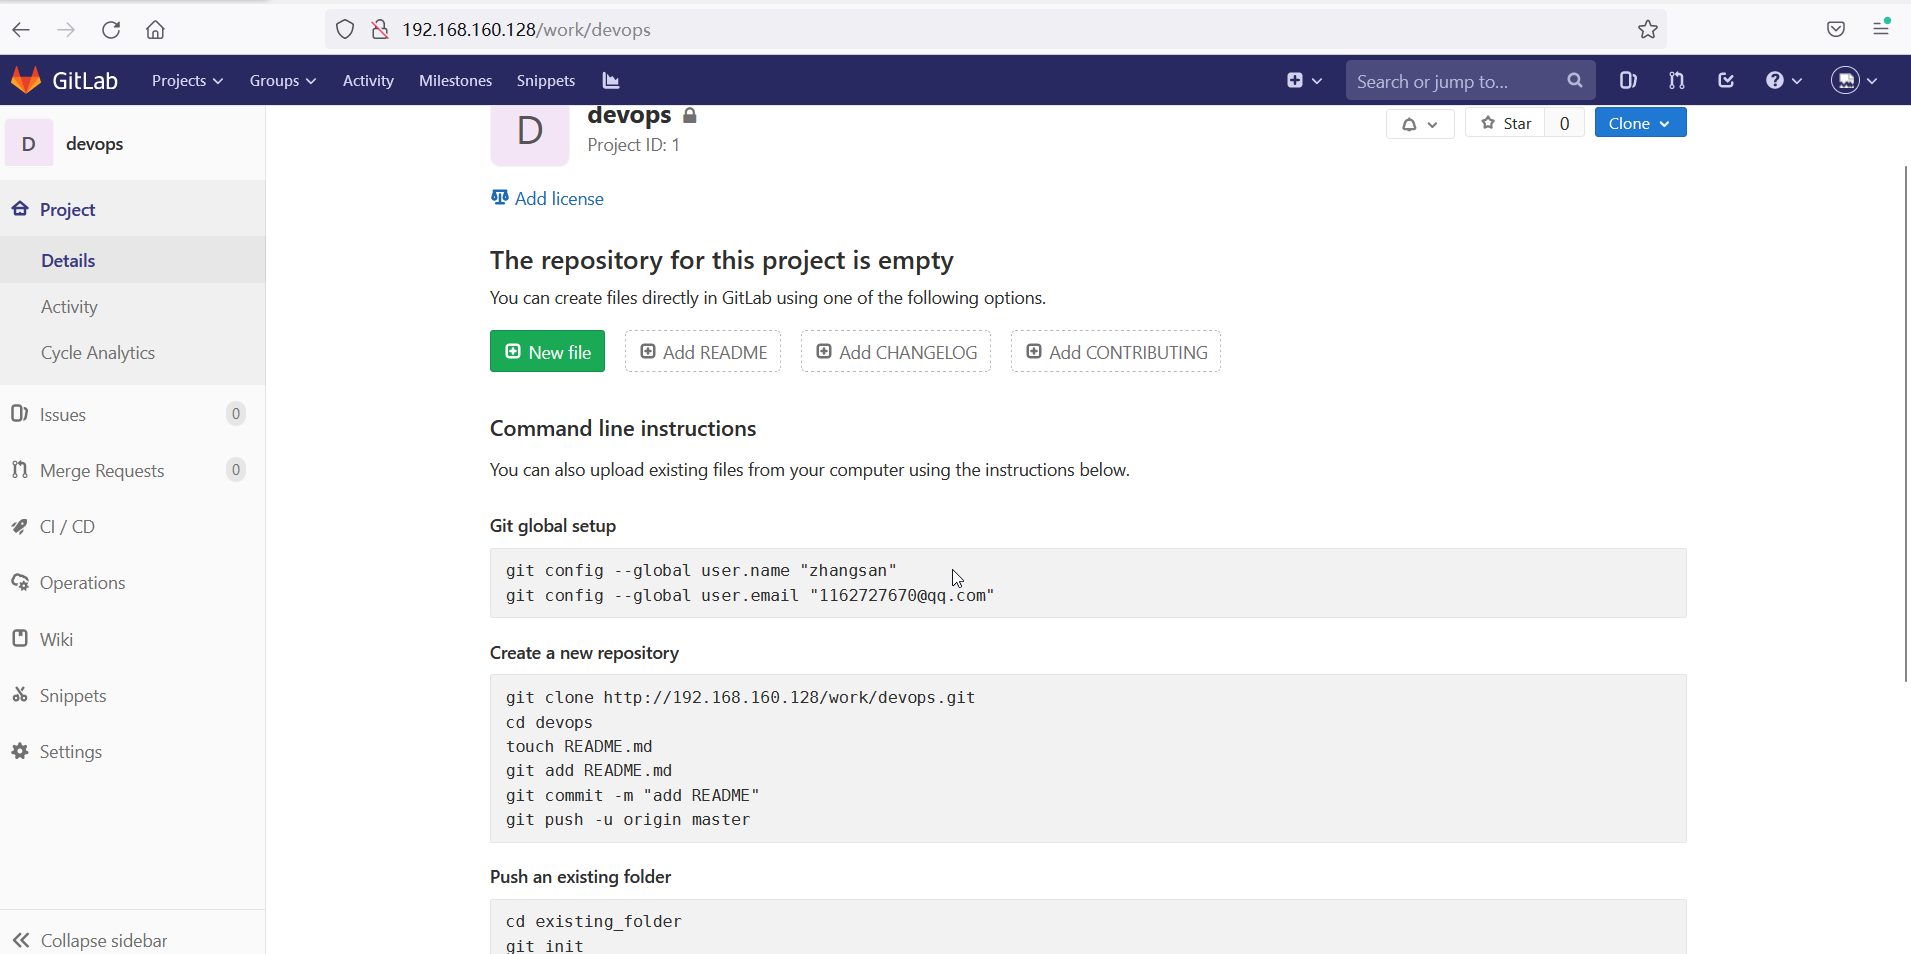Image resolution: width=1911 pixels, height=954 pixels.
Task: Collapse the left sidebar
Action: [90, 940]
